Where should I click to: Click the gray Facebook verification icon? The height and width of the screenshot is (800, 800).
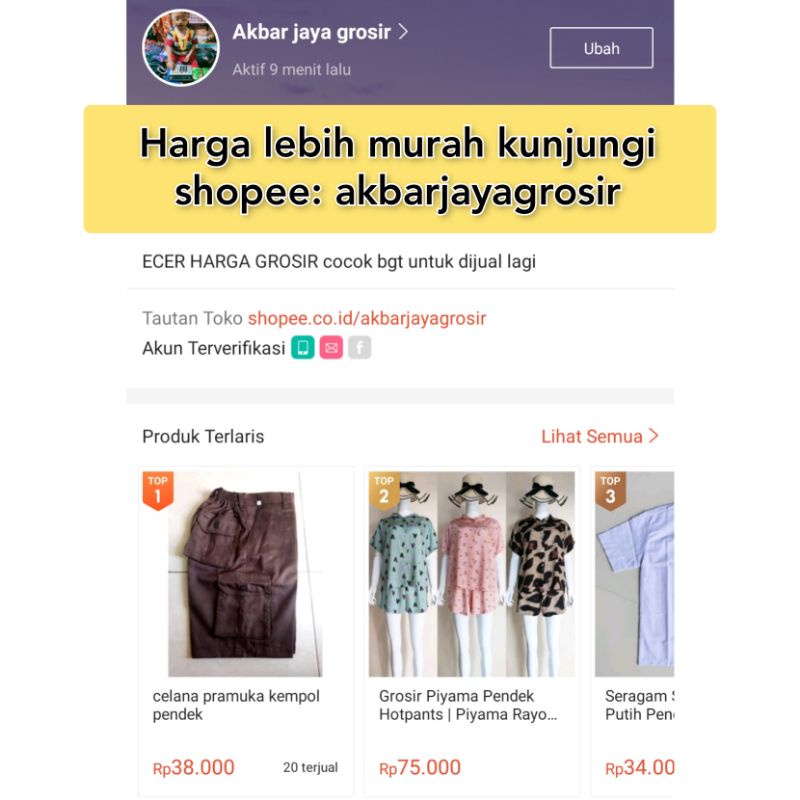click(x=360, y=347)
